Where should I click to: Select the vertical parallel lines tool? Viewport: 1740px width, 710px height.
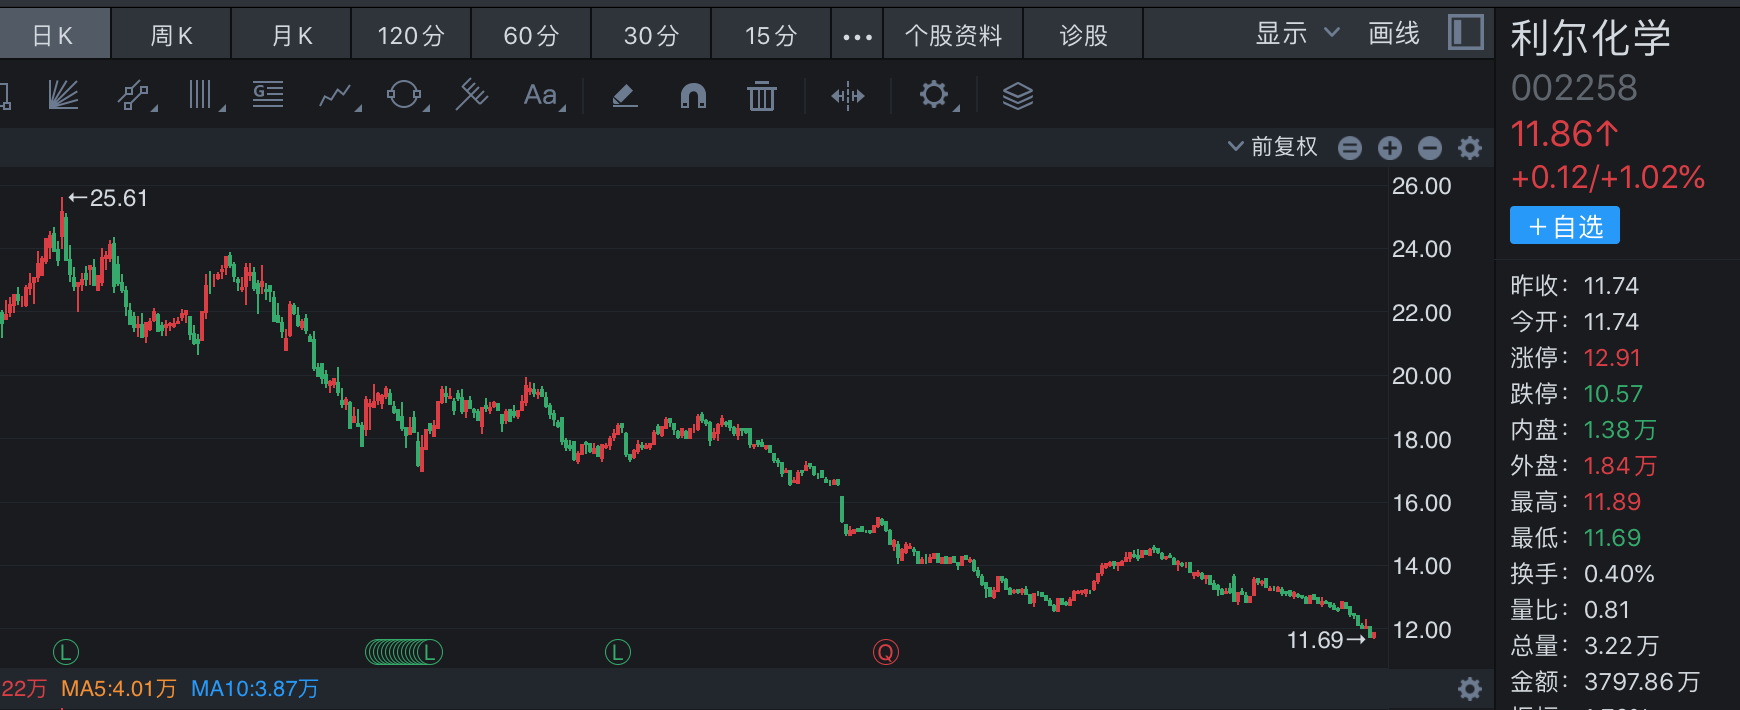point(202,96)
